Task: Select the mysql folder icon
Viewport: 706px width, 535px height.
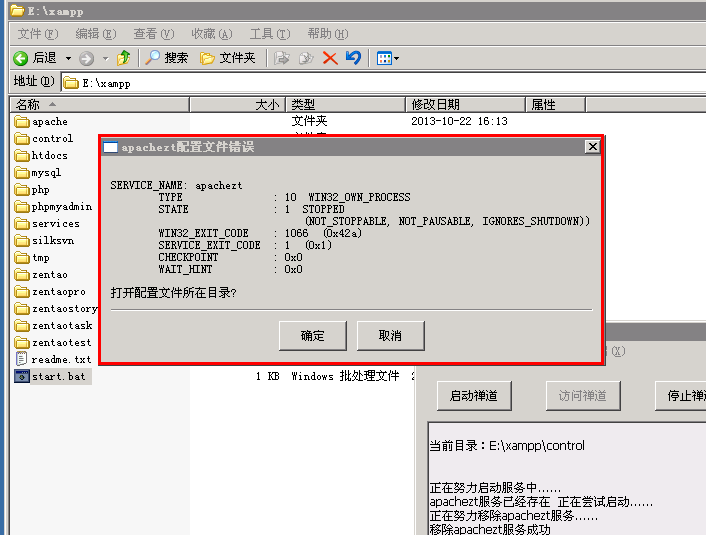Action: tap(22, 172)
